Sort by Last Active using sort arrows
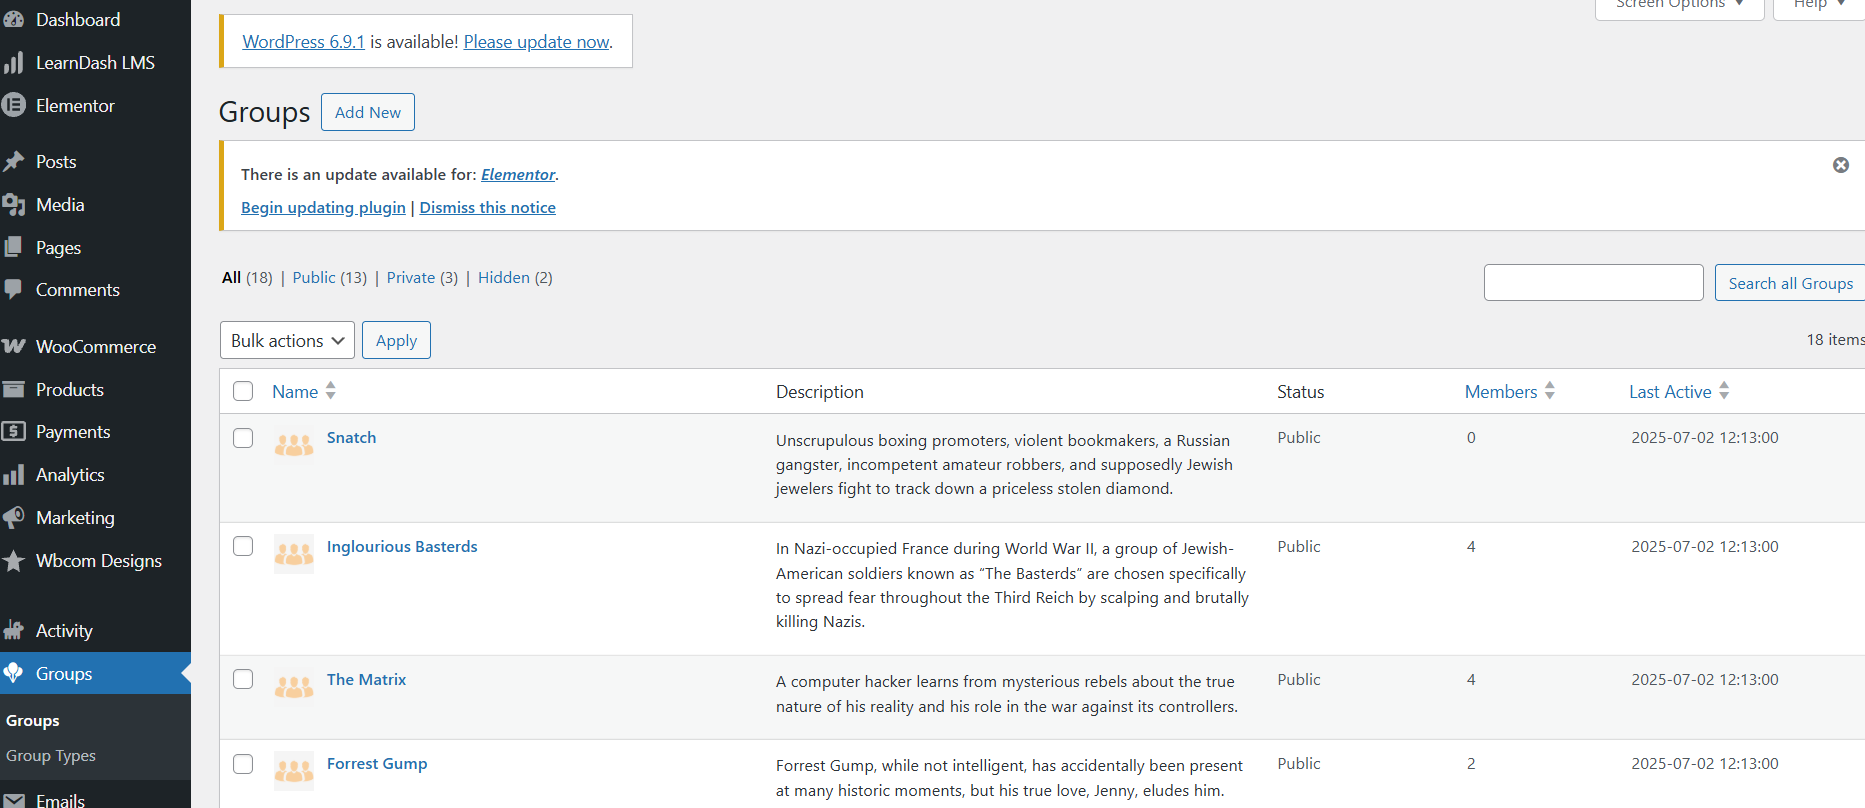This screenshot has width=1865, height=808. (1724, 391)
